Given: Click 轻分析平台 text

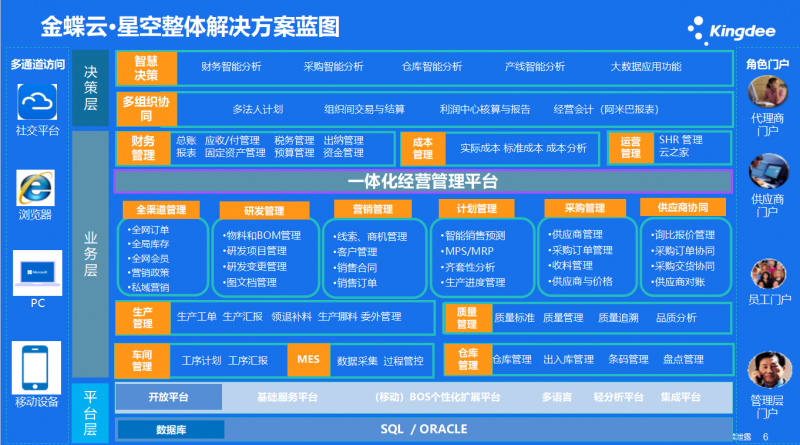Looking at the screenshot, I should click(618, 397).
